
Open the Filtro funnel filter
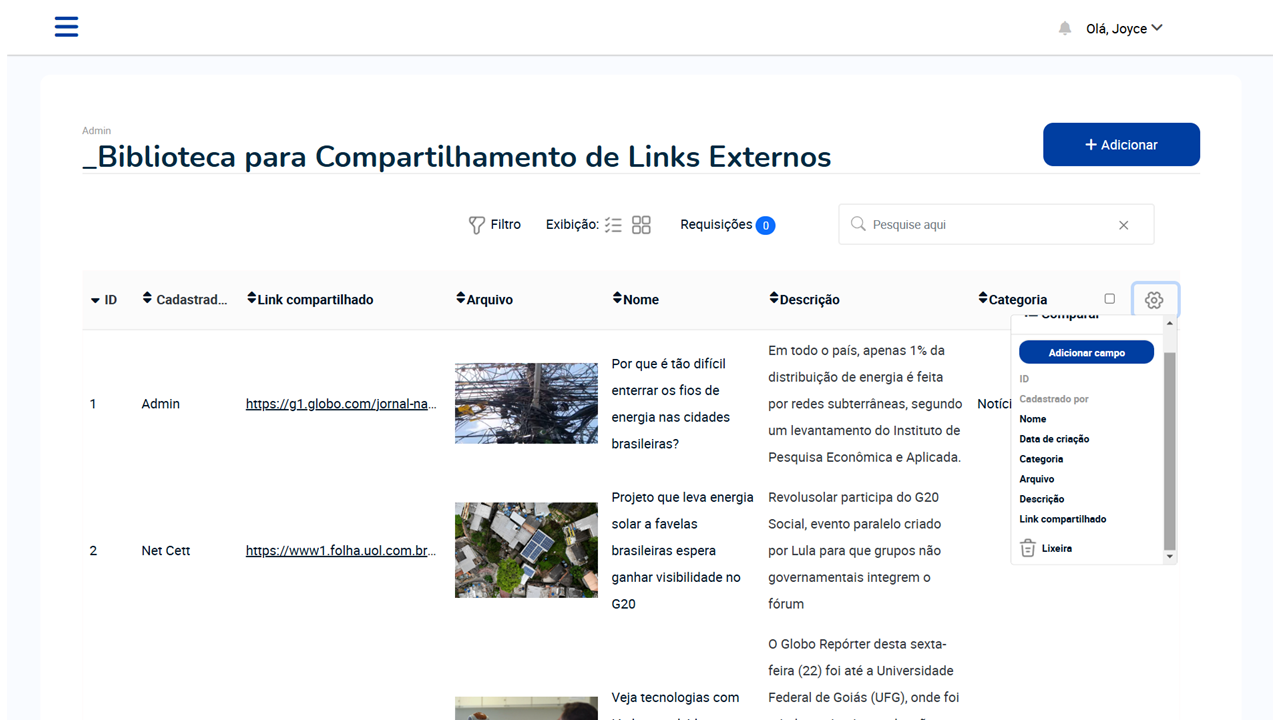[x=495, y=225]
